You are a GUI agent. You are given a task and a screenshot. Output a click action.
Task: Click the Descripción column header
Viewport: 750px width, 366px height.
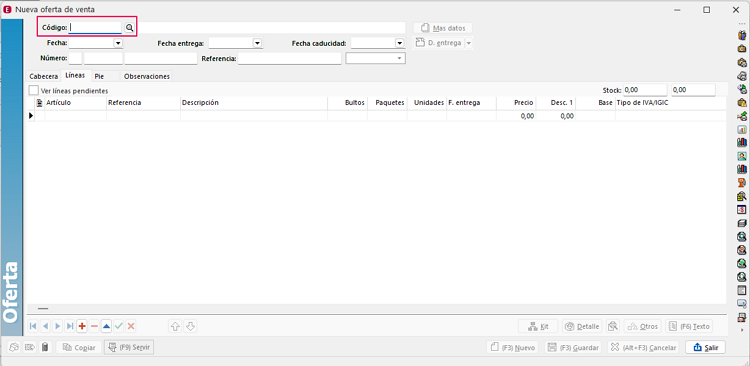pos(254,103)
